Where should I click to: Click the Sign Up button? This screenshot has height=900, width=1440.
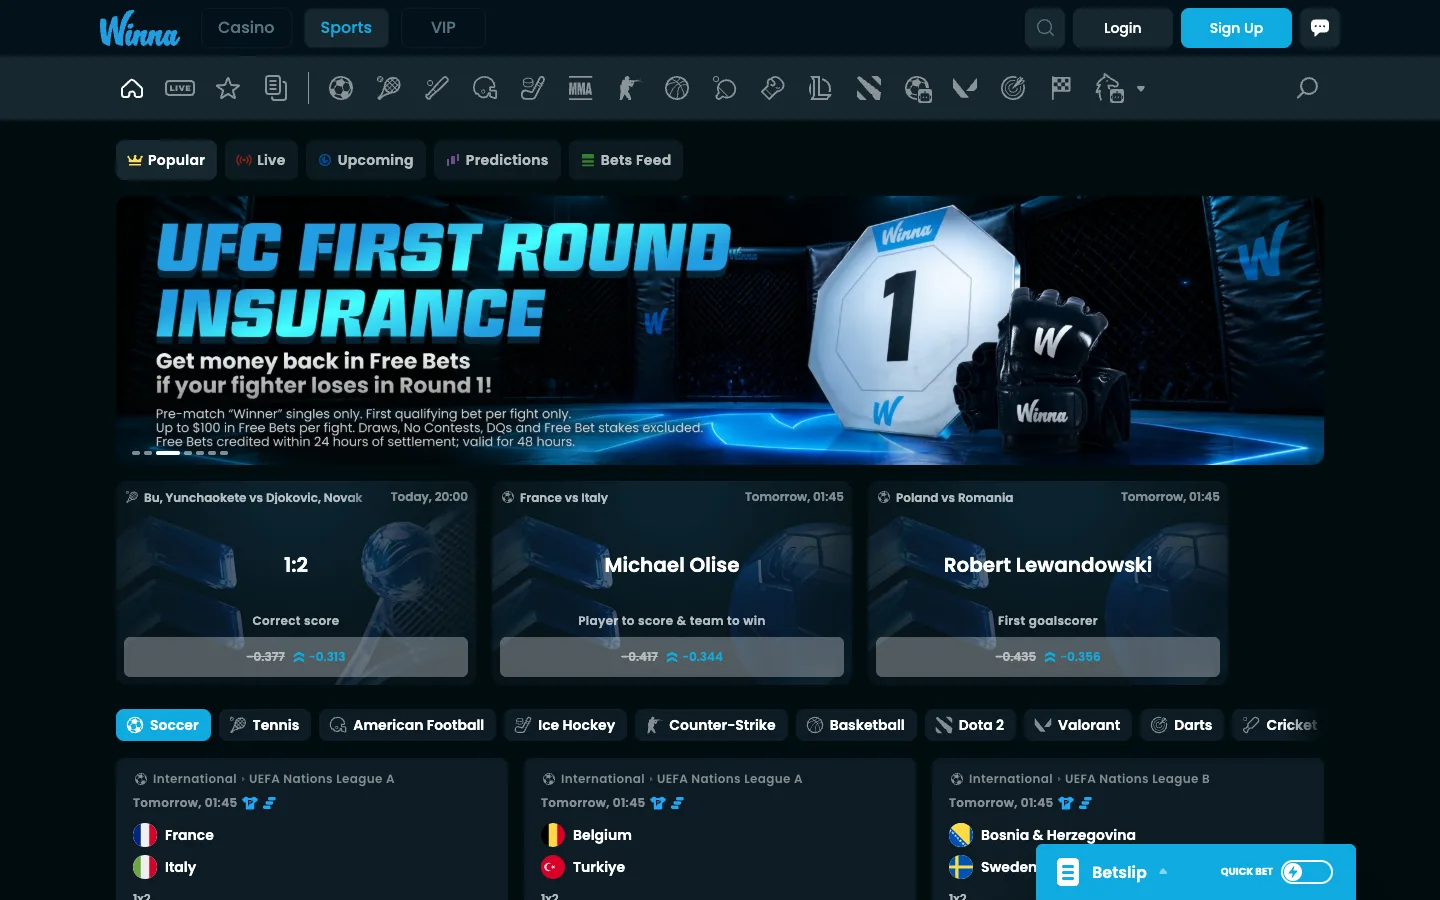point(1236,28)
